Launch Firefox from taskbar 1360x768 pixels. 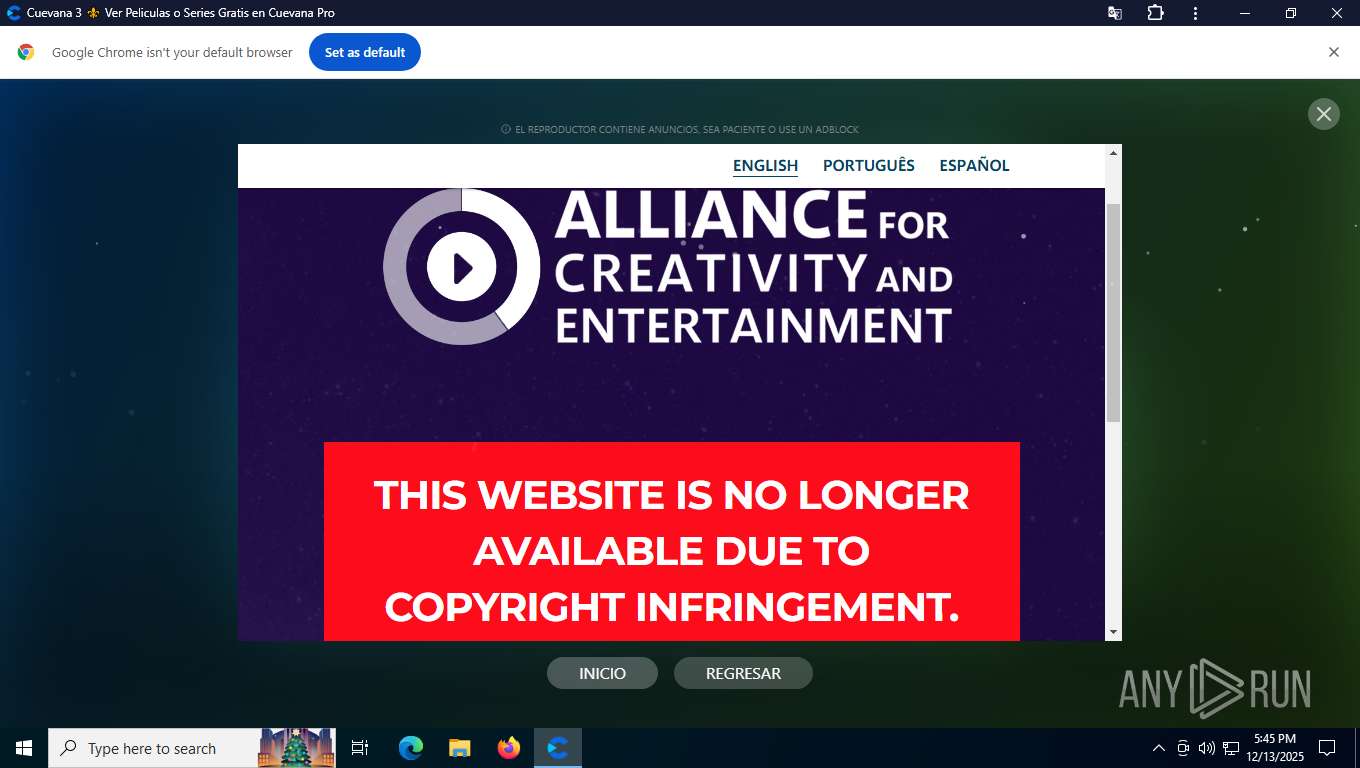point(509,748)
